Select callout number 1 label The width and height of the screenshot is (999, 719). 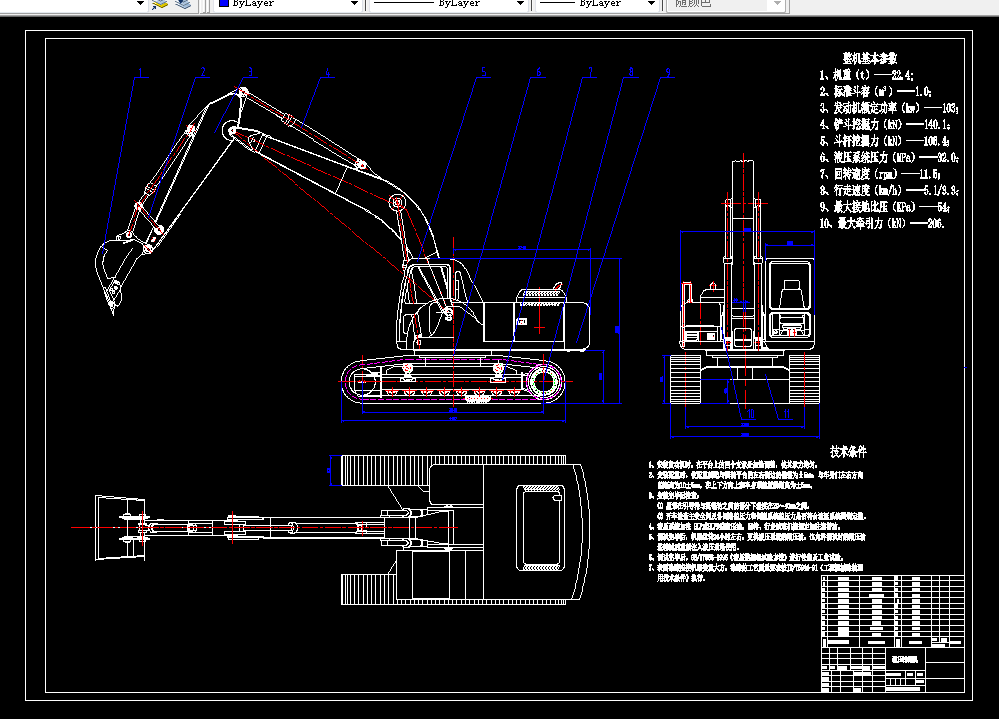coord(141,73)
